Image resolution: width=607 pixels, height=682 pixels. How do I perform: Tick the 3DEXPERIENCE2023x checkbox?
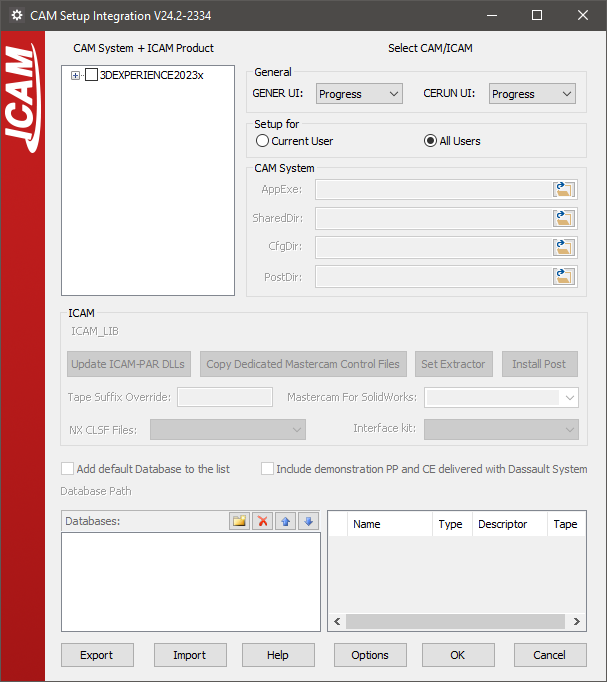pyautogui.click(x=91, y=75)
